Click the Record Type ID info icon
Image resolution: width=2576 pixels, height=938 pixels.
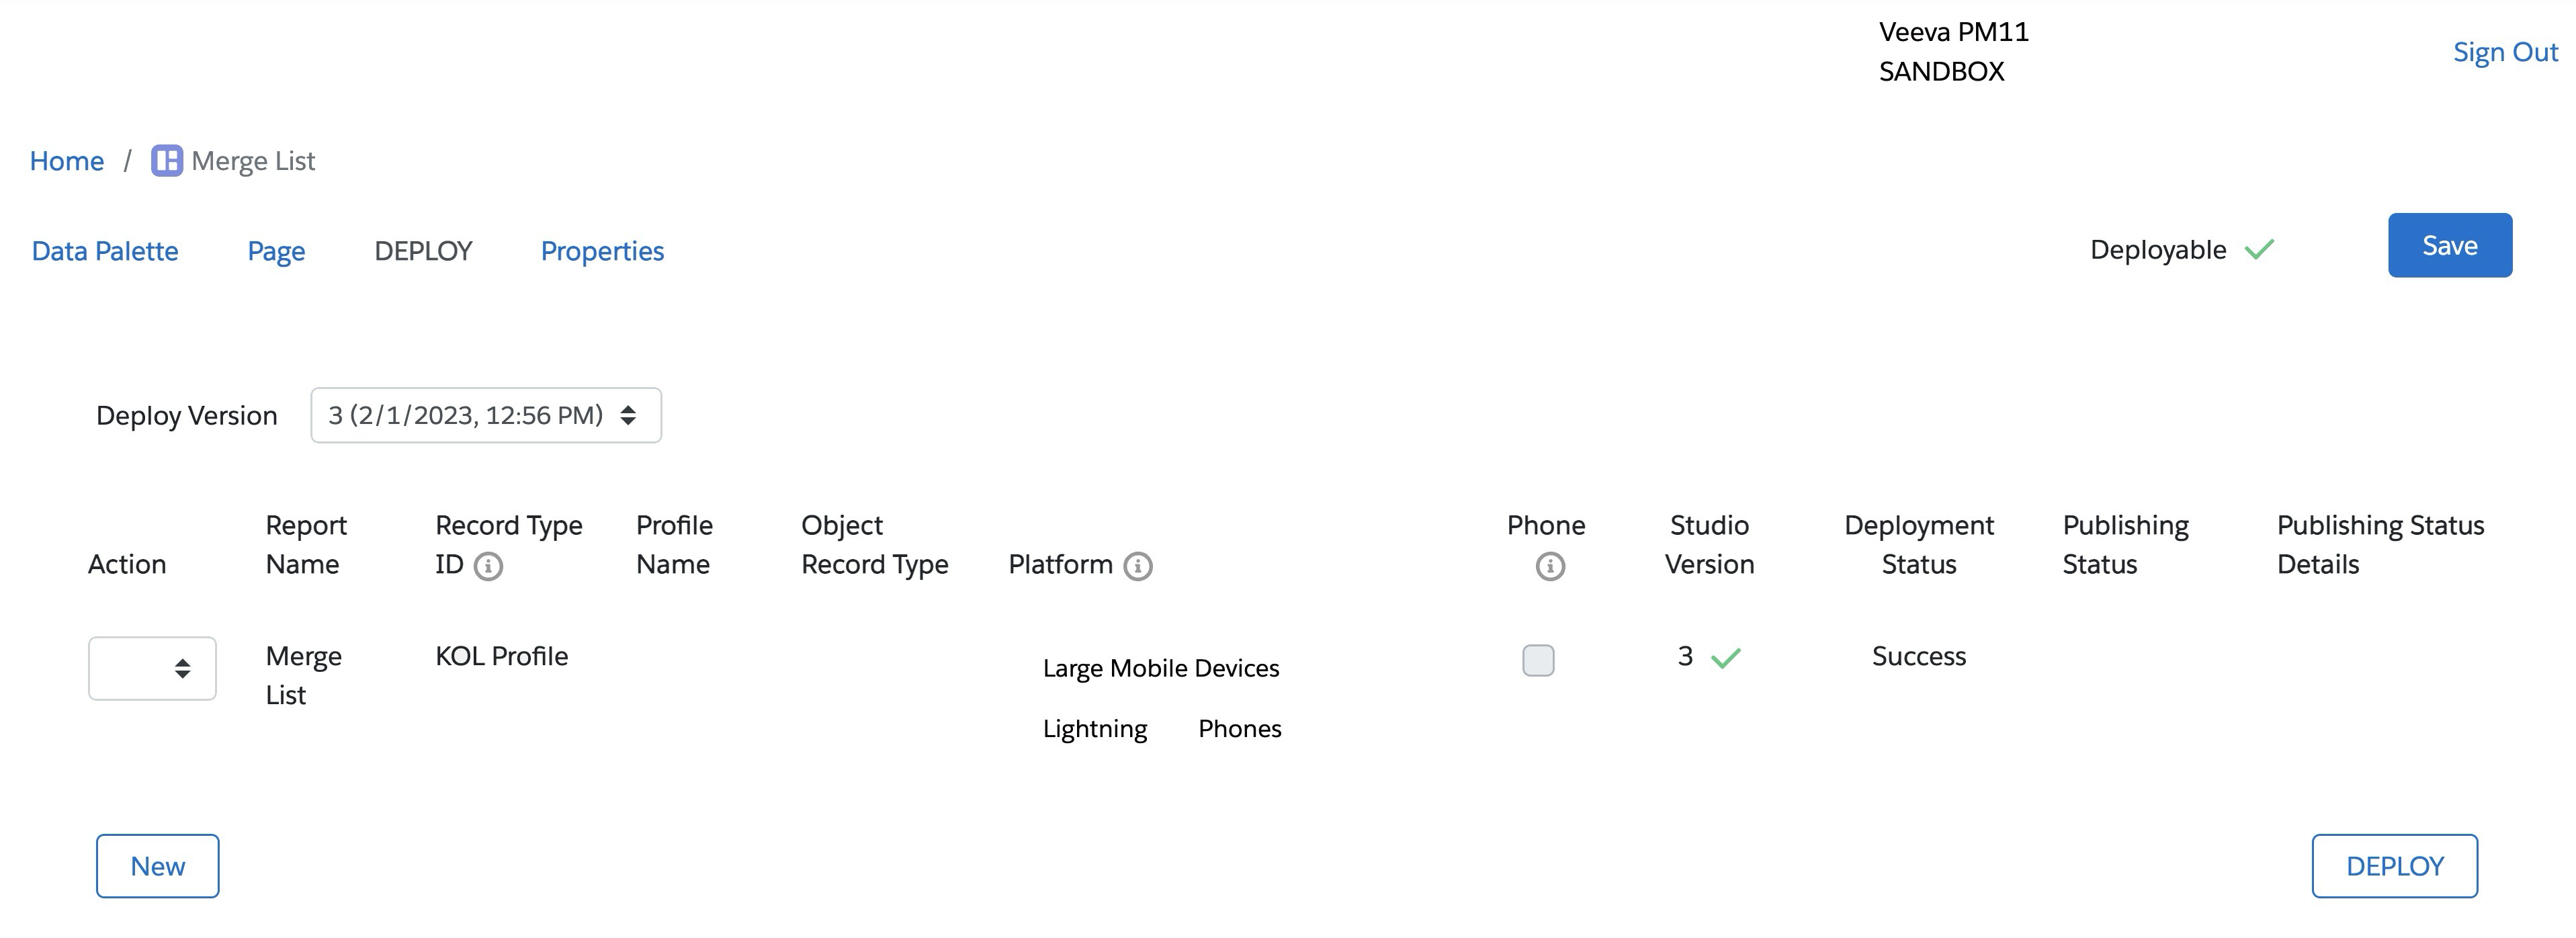(x=488, y=567)
